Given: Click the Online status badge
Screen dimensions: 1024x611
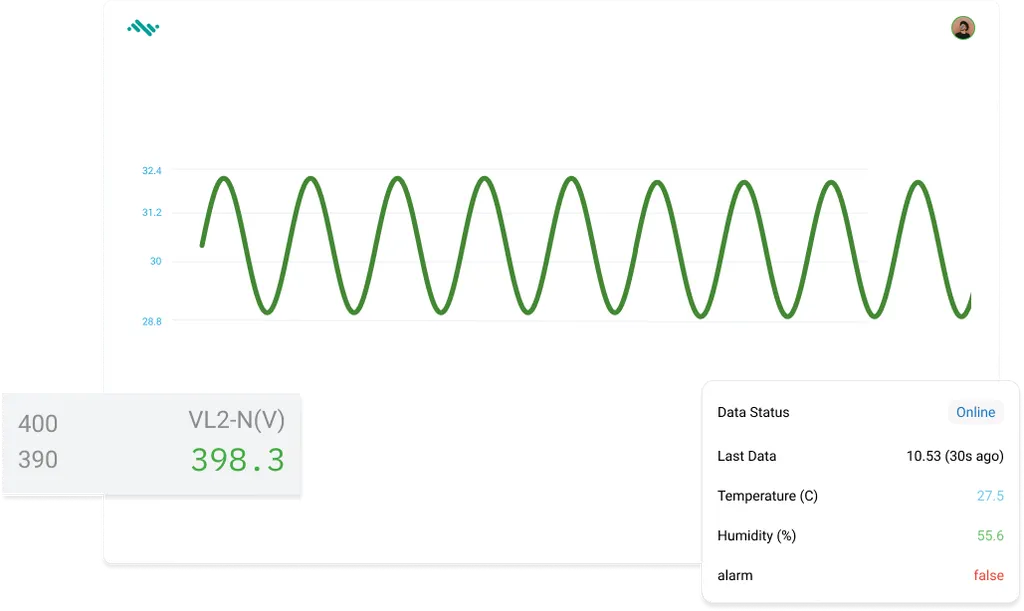Looking at the screenshot, I should pyautogui.click(x=975, y=412).
